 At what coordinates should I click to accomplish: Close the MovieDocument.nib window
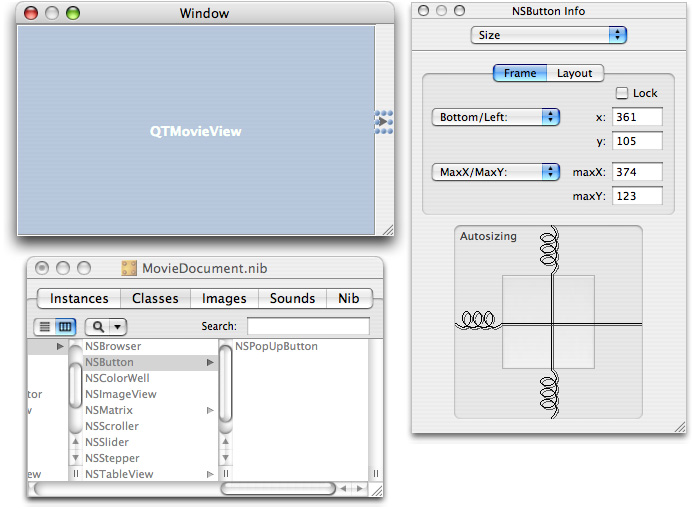pyautogui.click(x=42, y=268)
